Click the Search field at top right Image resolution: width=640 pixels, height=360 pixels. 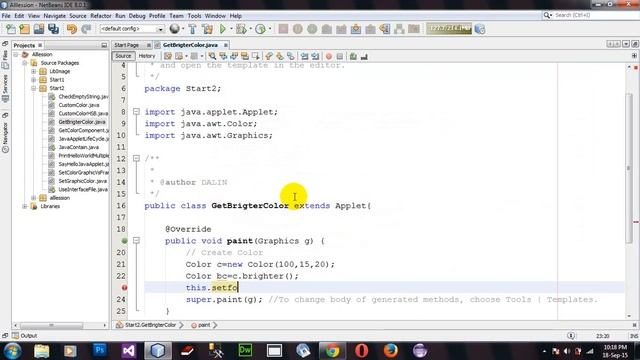(x=594, y=15)
